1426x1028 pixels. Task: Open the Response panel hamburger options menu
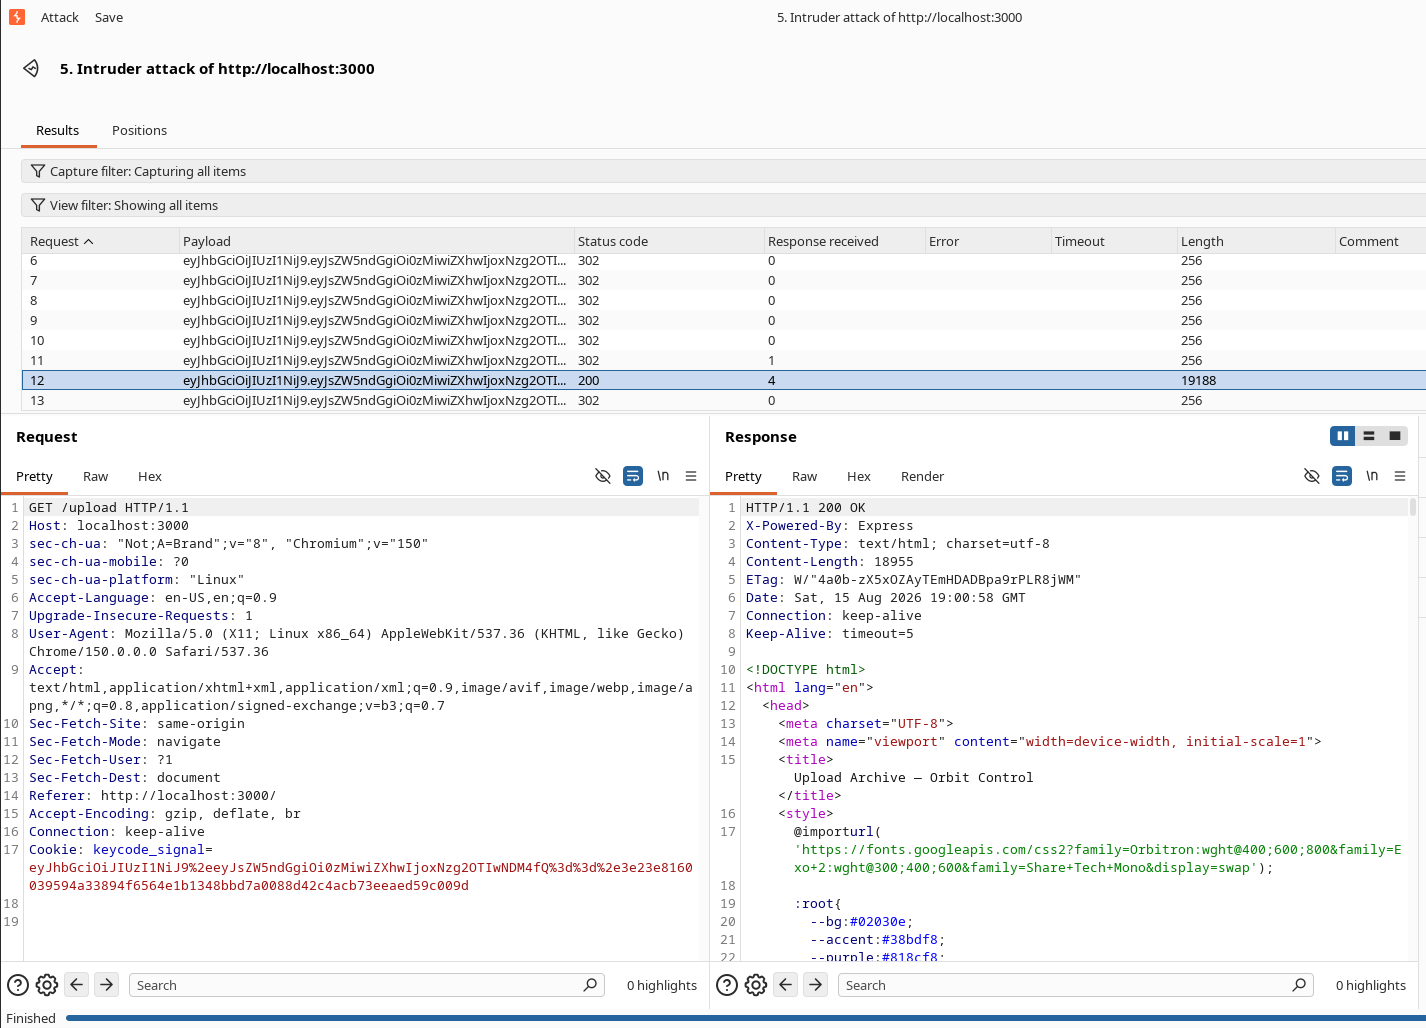(1400, 476)
